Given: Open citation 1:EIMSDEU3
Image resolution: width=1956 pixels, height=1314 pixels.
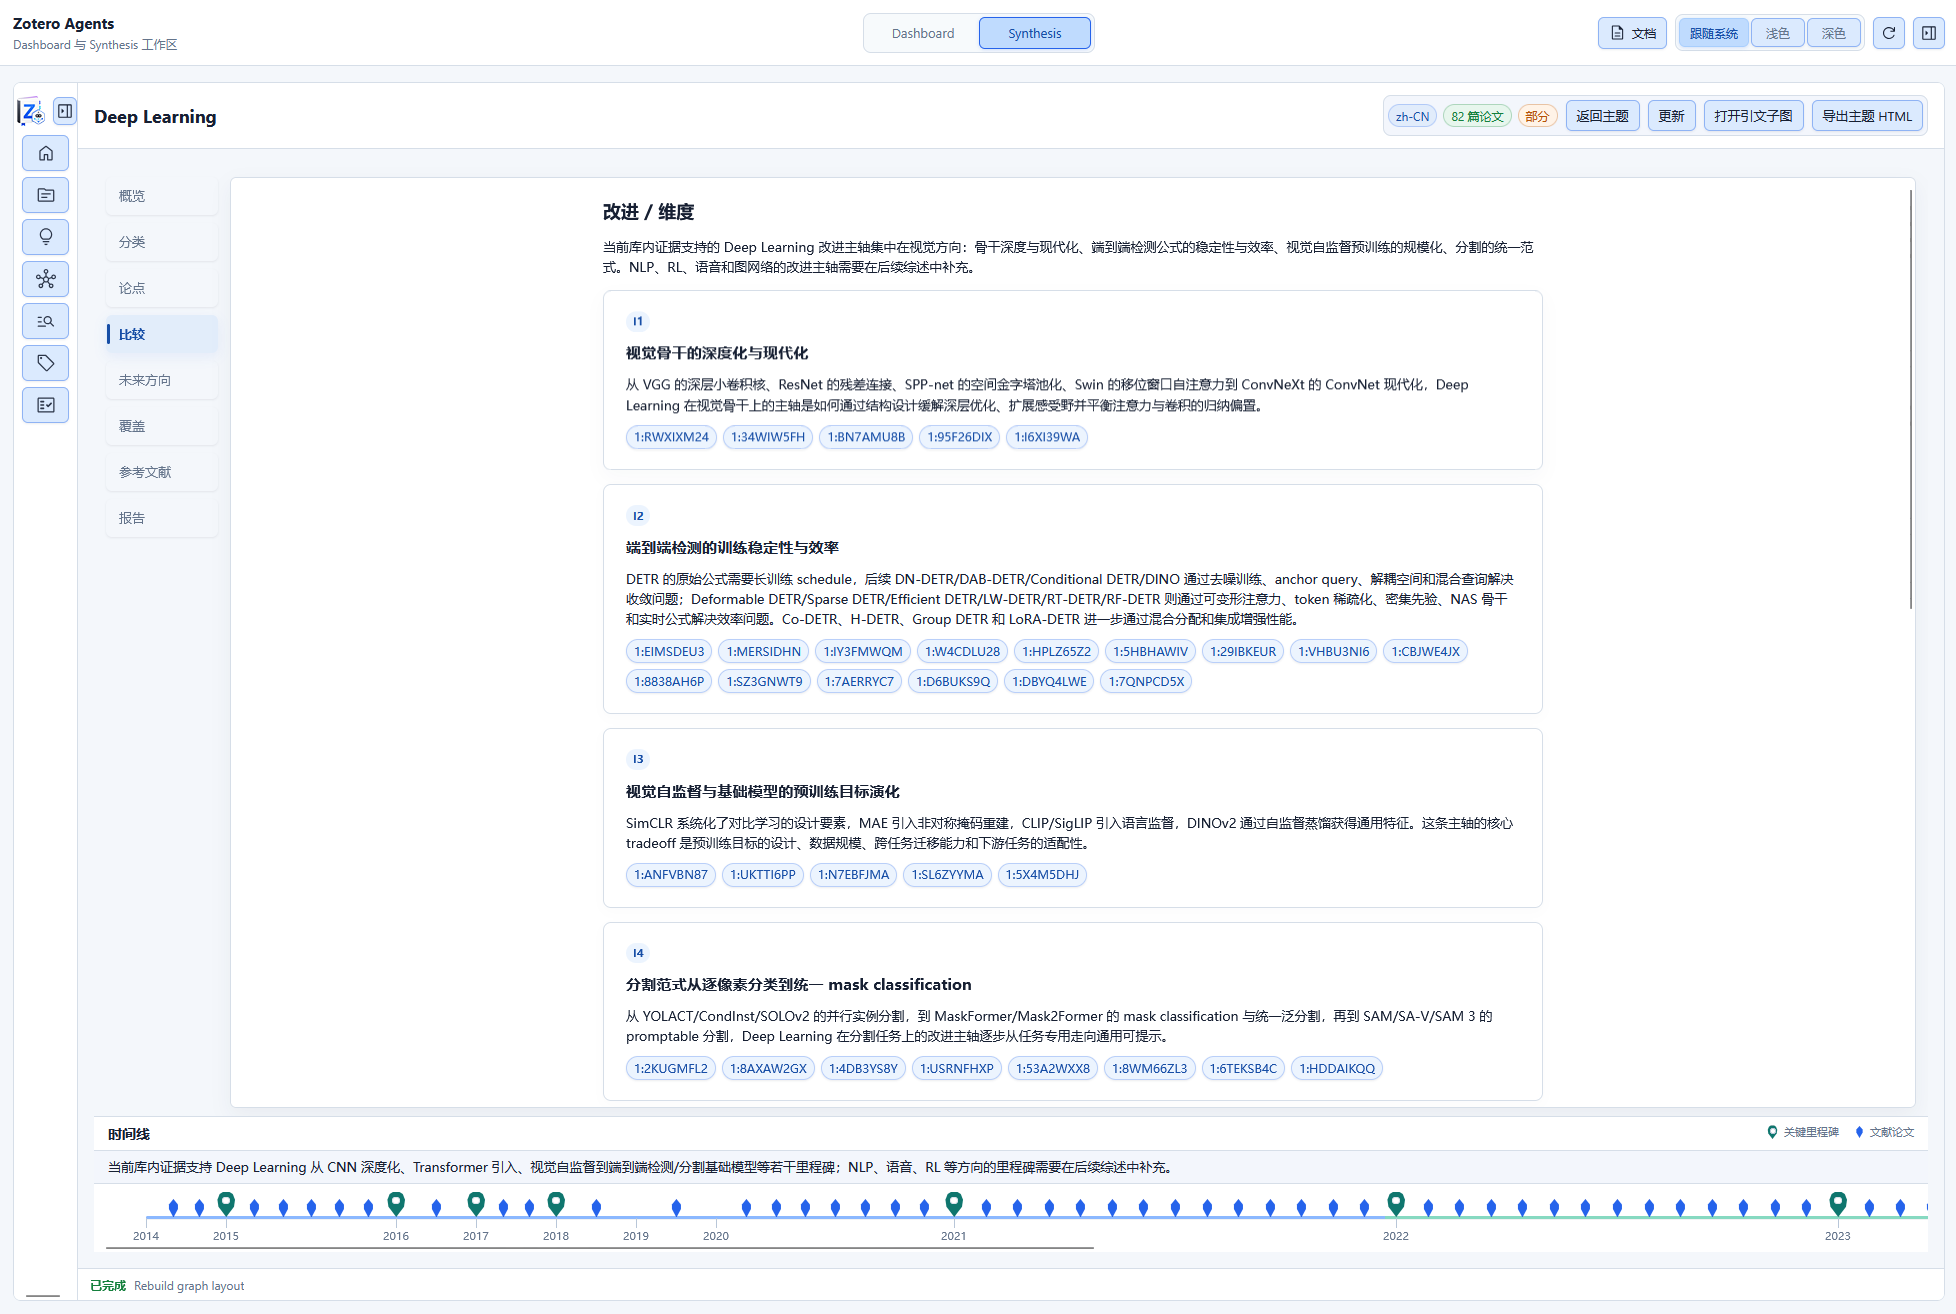Looking at the screenshot, I should click(x=669, y=651).
